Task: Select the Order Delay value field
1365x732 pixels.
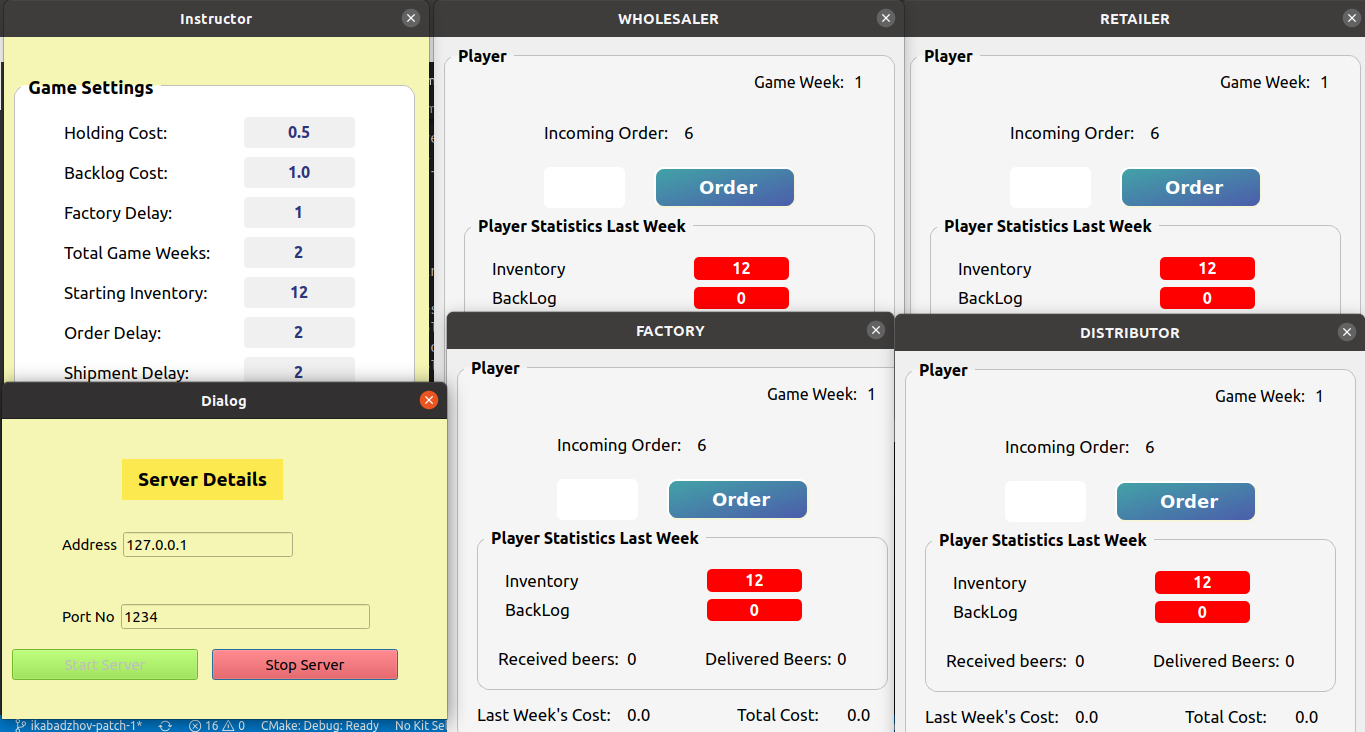Action: click(x=299, y=332)
